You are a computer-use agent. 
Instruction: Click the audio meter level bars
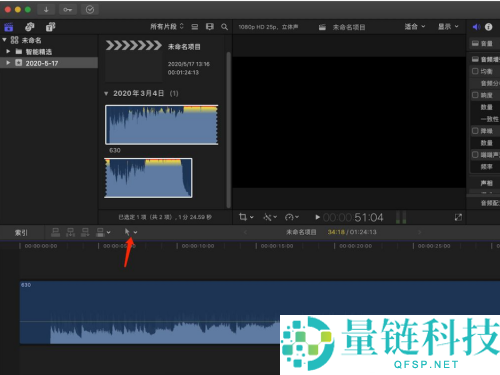click(x=401, y=217)
